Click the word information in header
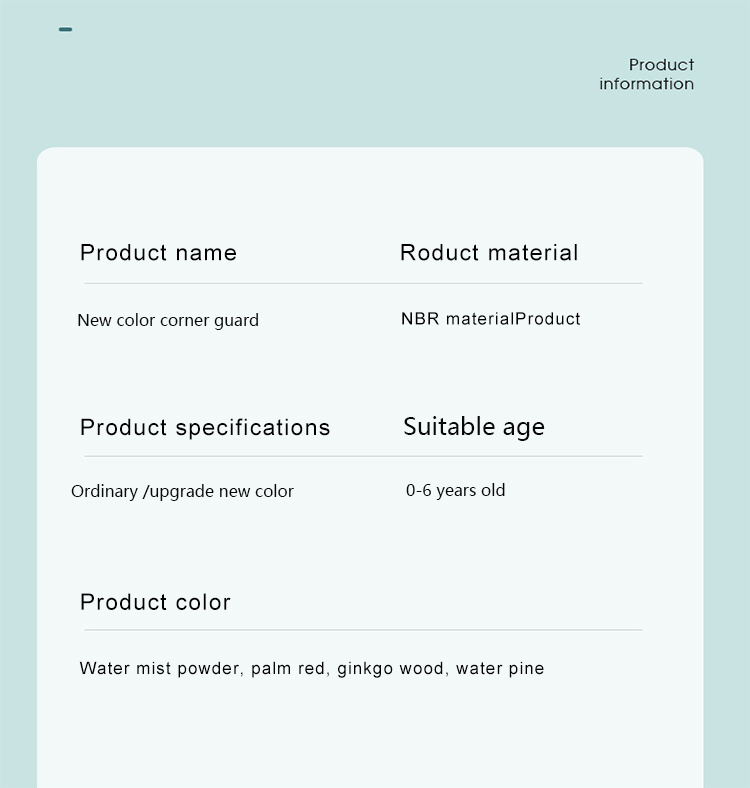The image size is (750, 788). [646, 84]
